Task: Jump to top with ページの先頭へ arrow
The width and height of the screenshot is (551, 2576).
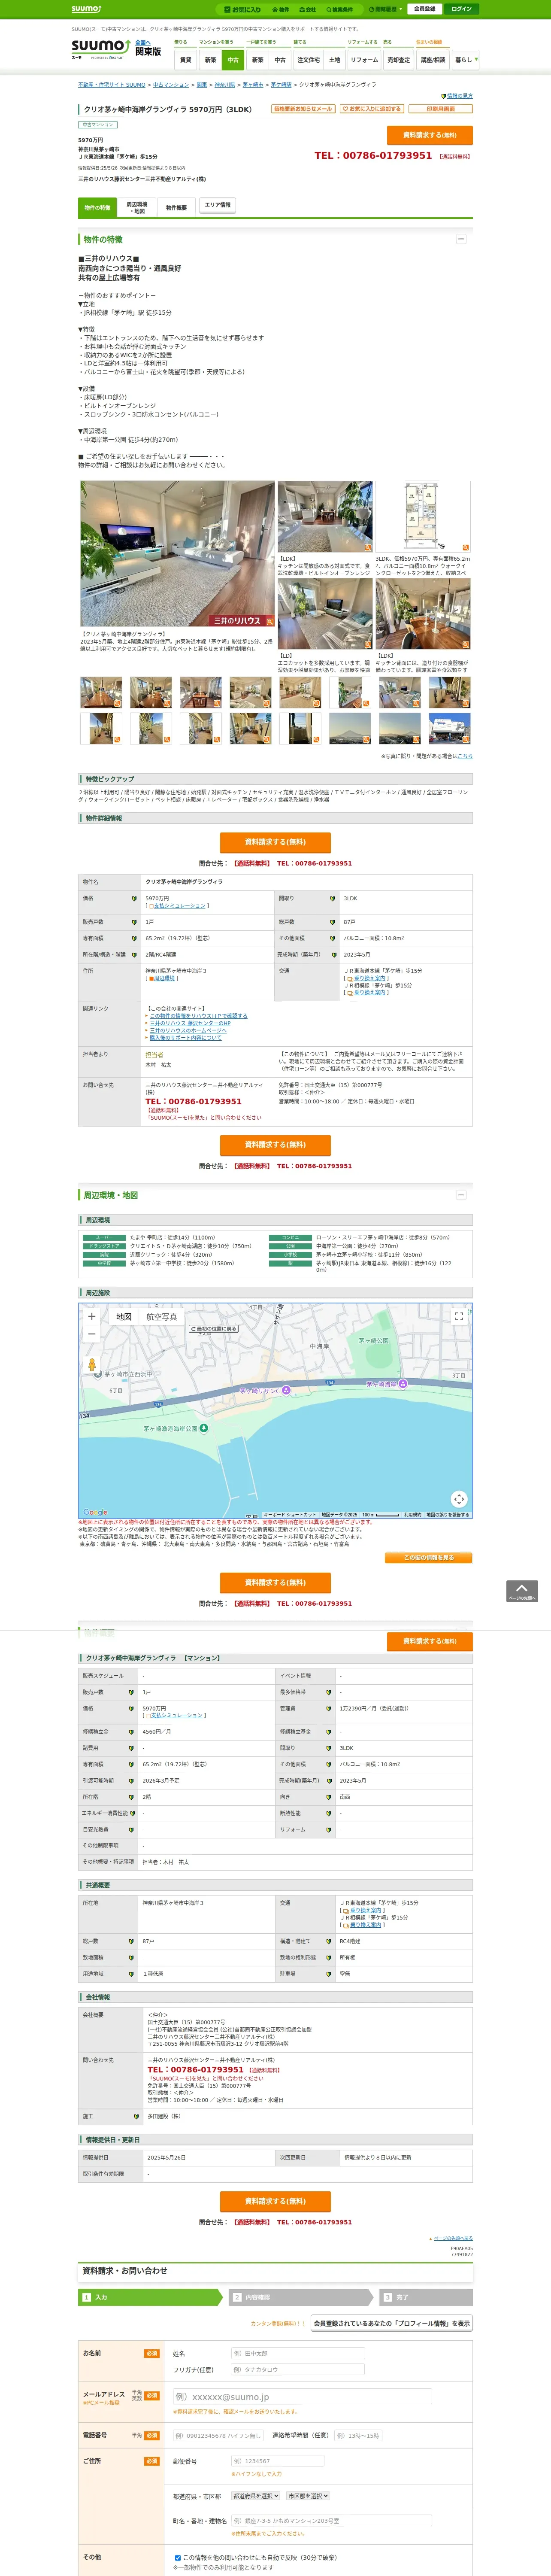Action: point(522,1591)
